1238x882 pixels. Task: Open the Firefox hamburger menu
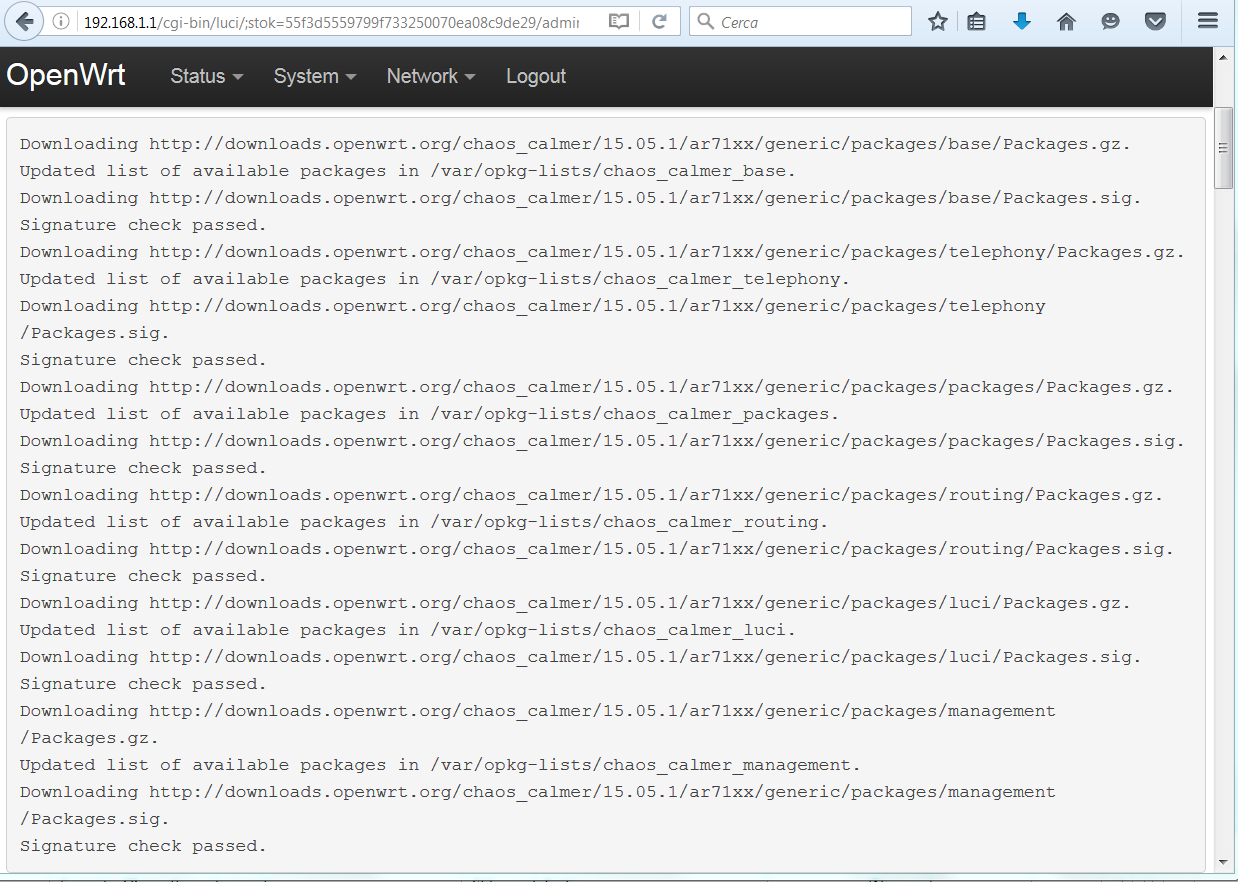click(x=1207, y=21)
